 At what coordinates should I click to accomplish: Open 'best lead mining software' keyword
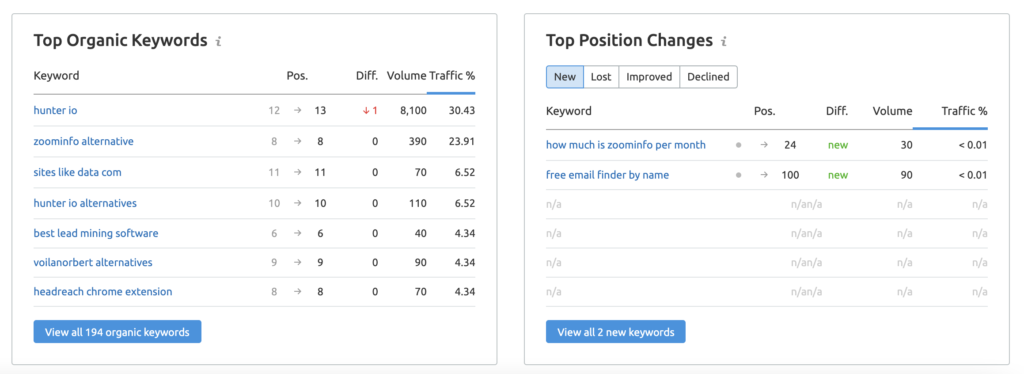[x=96, y=233]
